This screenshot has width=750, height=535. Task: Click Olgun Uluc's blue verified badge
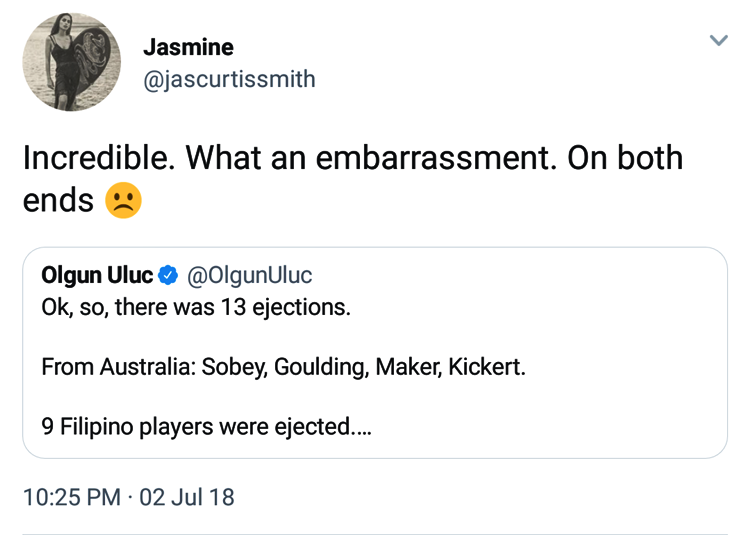(169, 275)
